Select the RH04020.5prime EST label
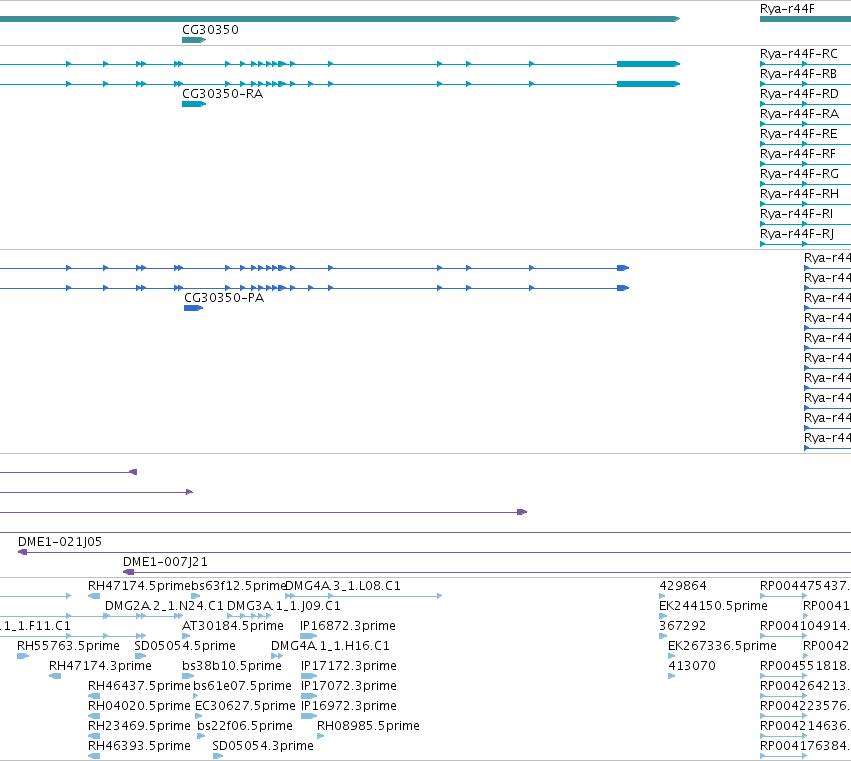The image size is (851, 761). tap(139, 706)
